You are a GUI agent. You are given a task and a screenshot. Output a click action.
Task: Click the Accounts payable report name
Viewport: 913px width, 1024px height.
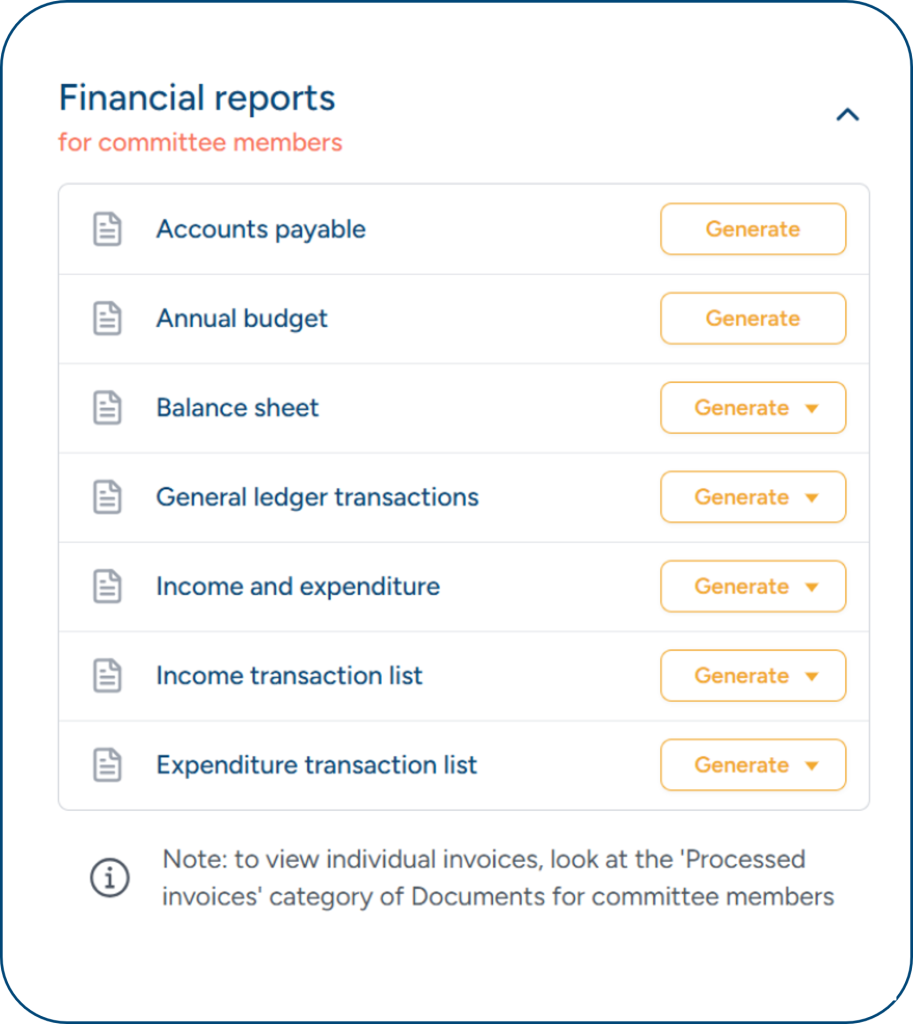point(261,229)
